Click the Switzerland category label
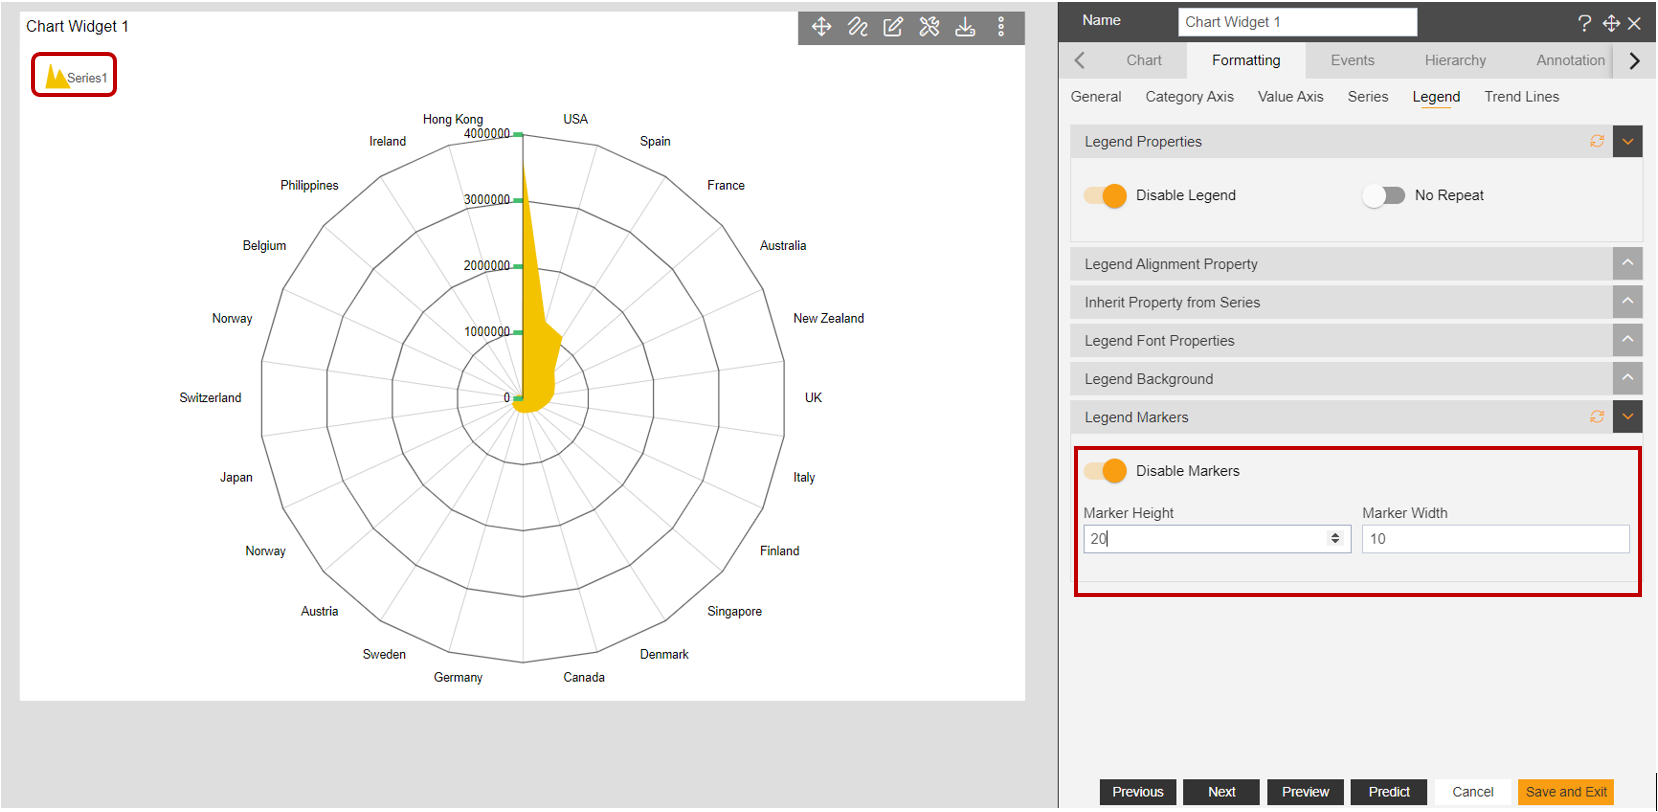Viewport: 1658px width, 812px height. tap(210, 398)
